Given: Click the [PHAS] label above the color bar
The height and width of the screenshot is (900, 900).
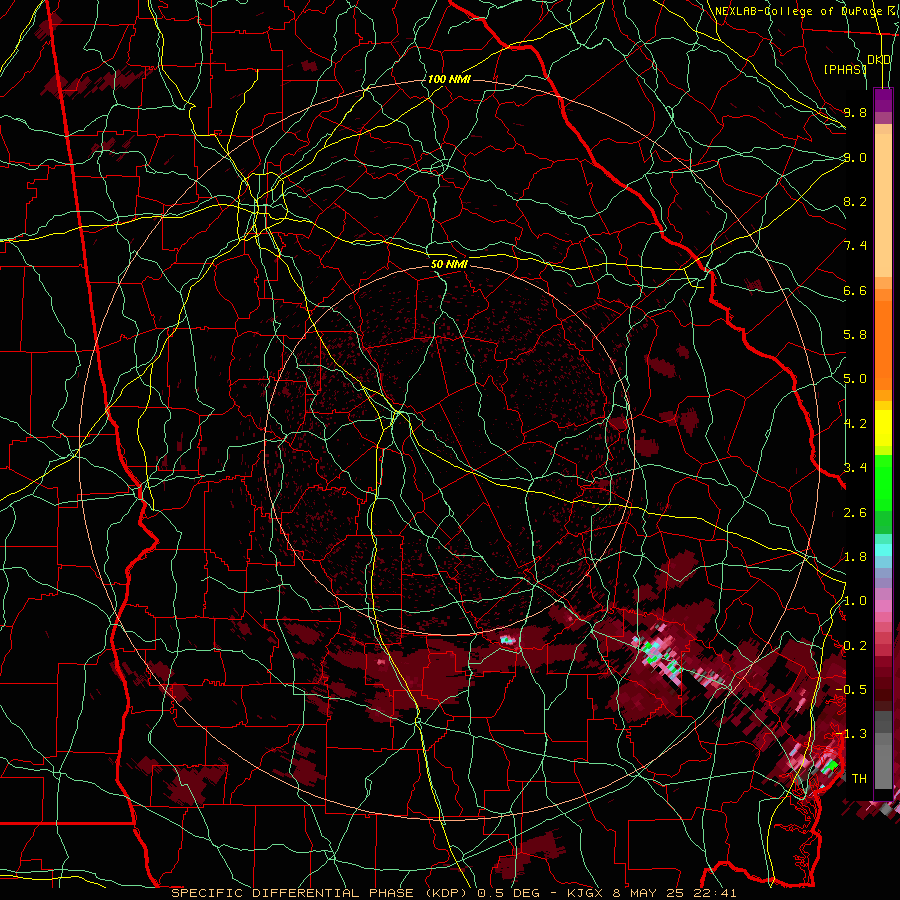Looking at the screenshot, I should (x=845, y=69).
